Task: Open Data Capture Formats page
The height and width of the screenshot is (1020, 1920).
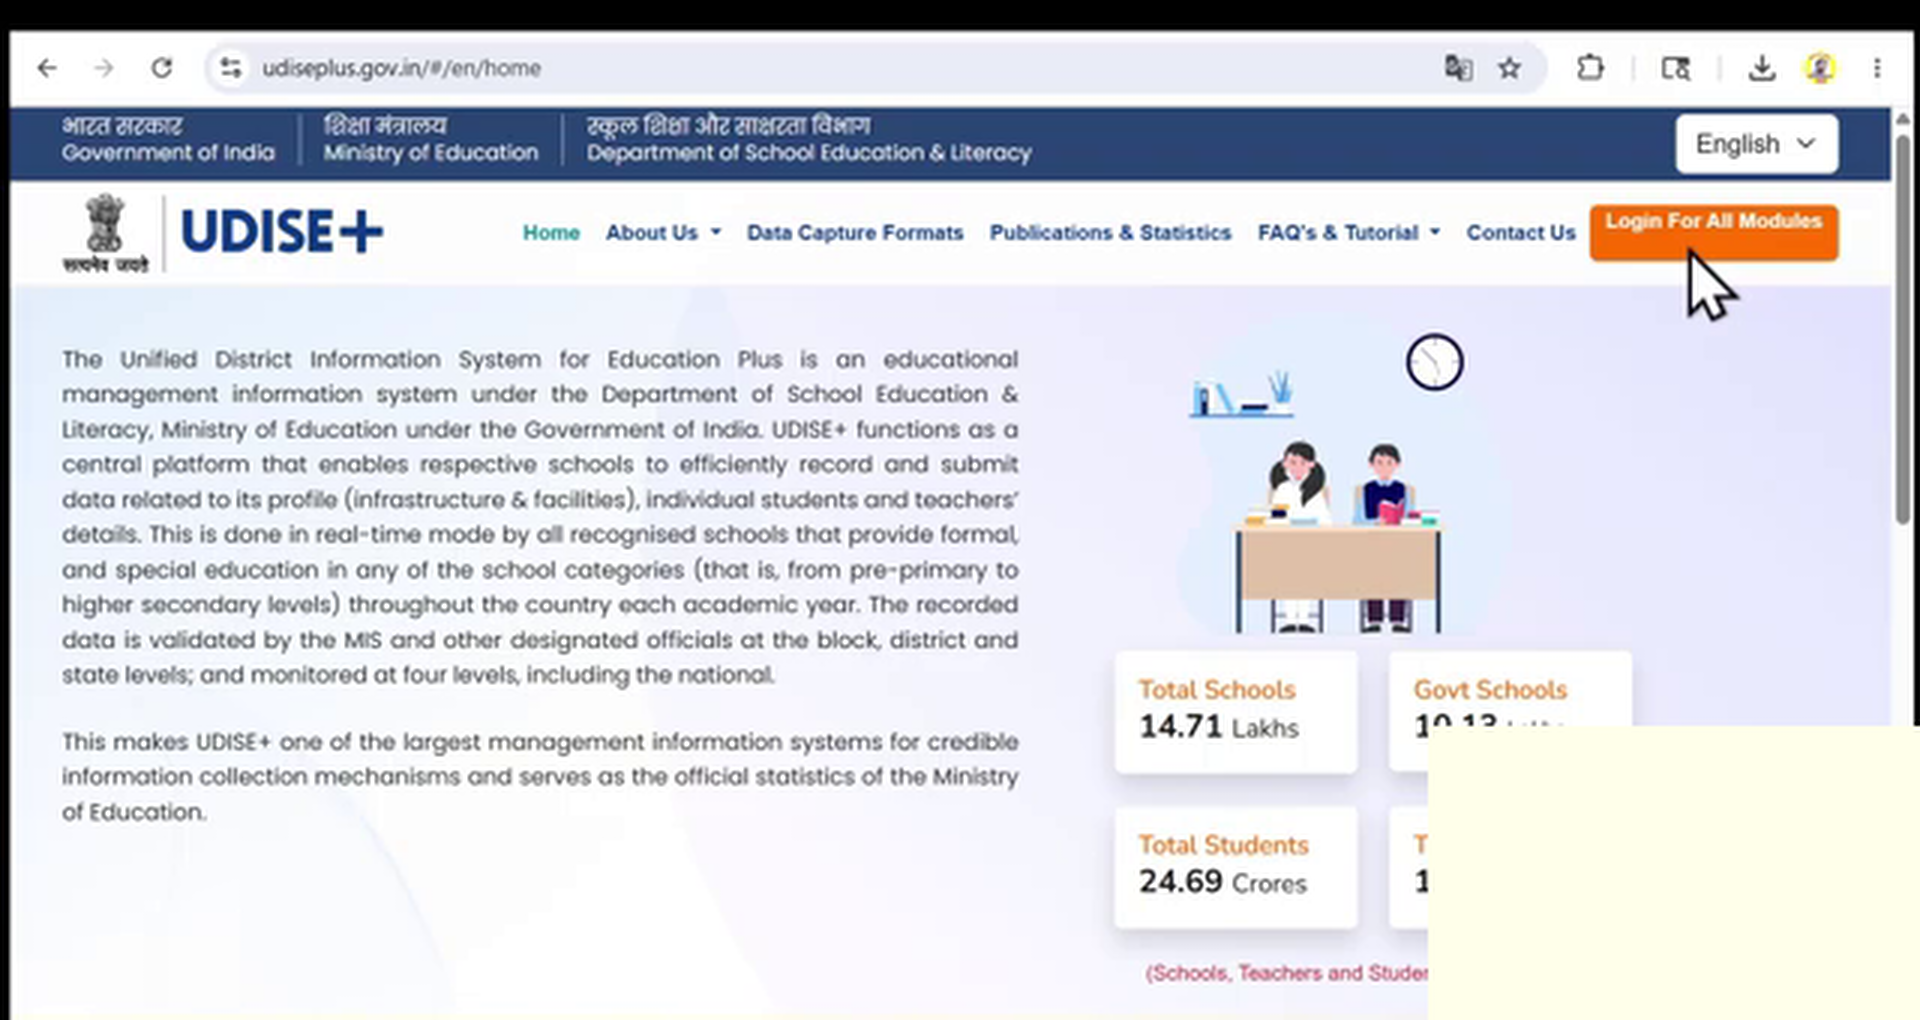Action: 855,233
